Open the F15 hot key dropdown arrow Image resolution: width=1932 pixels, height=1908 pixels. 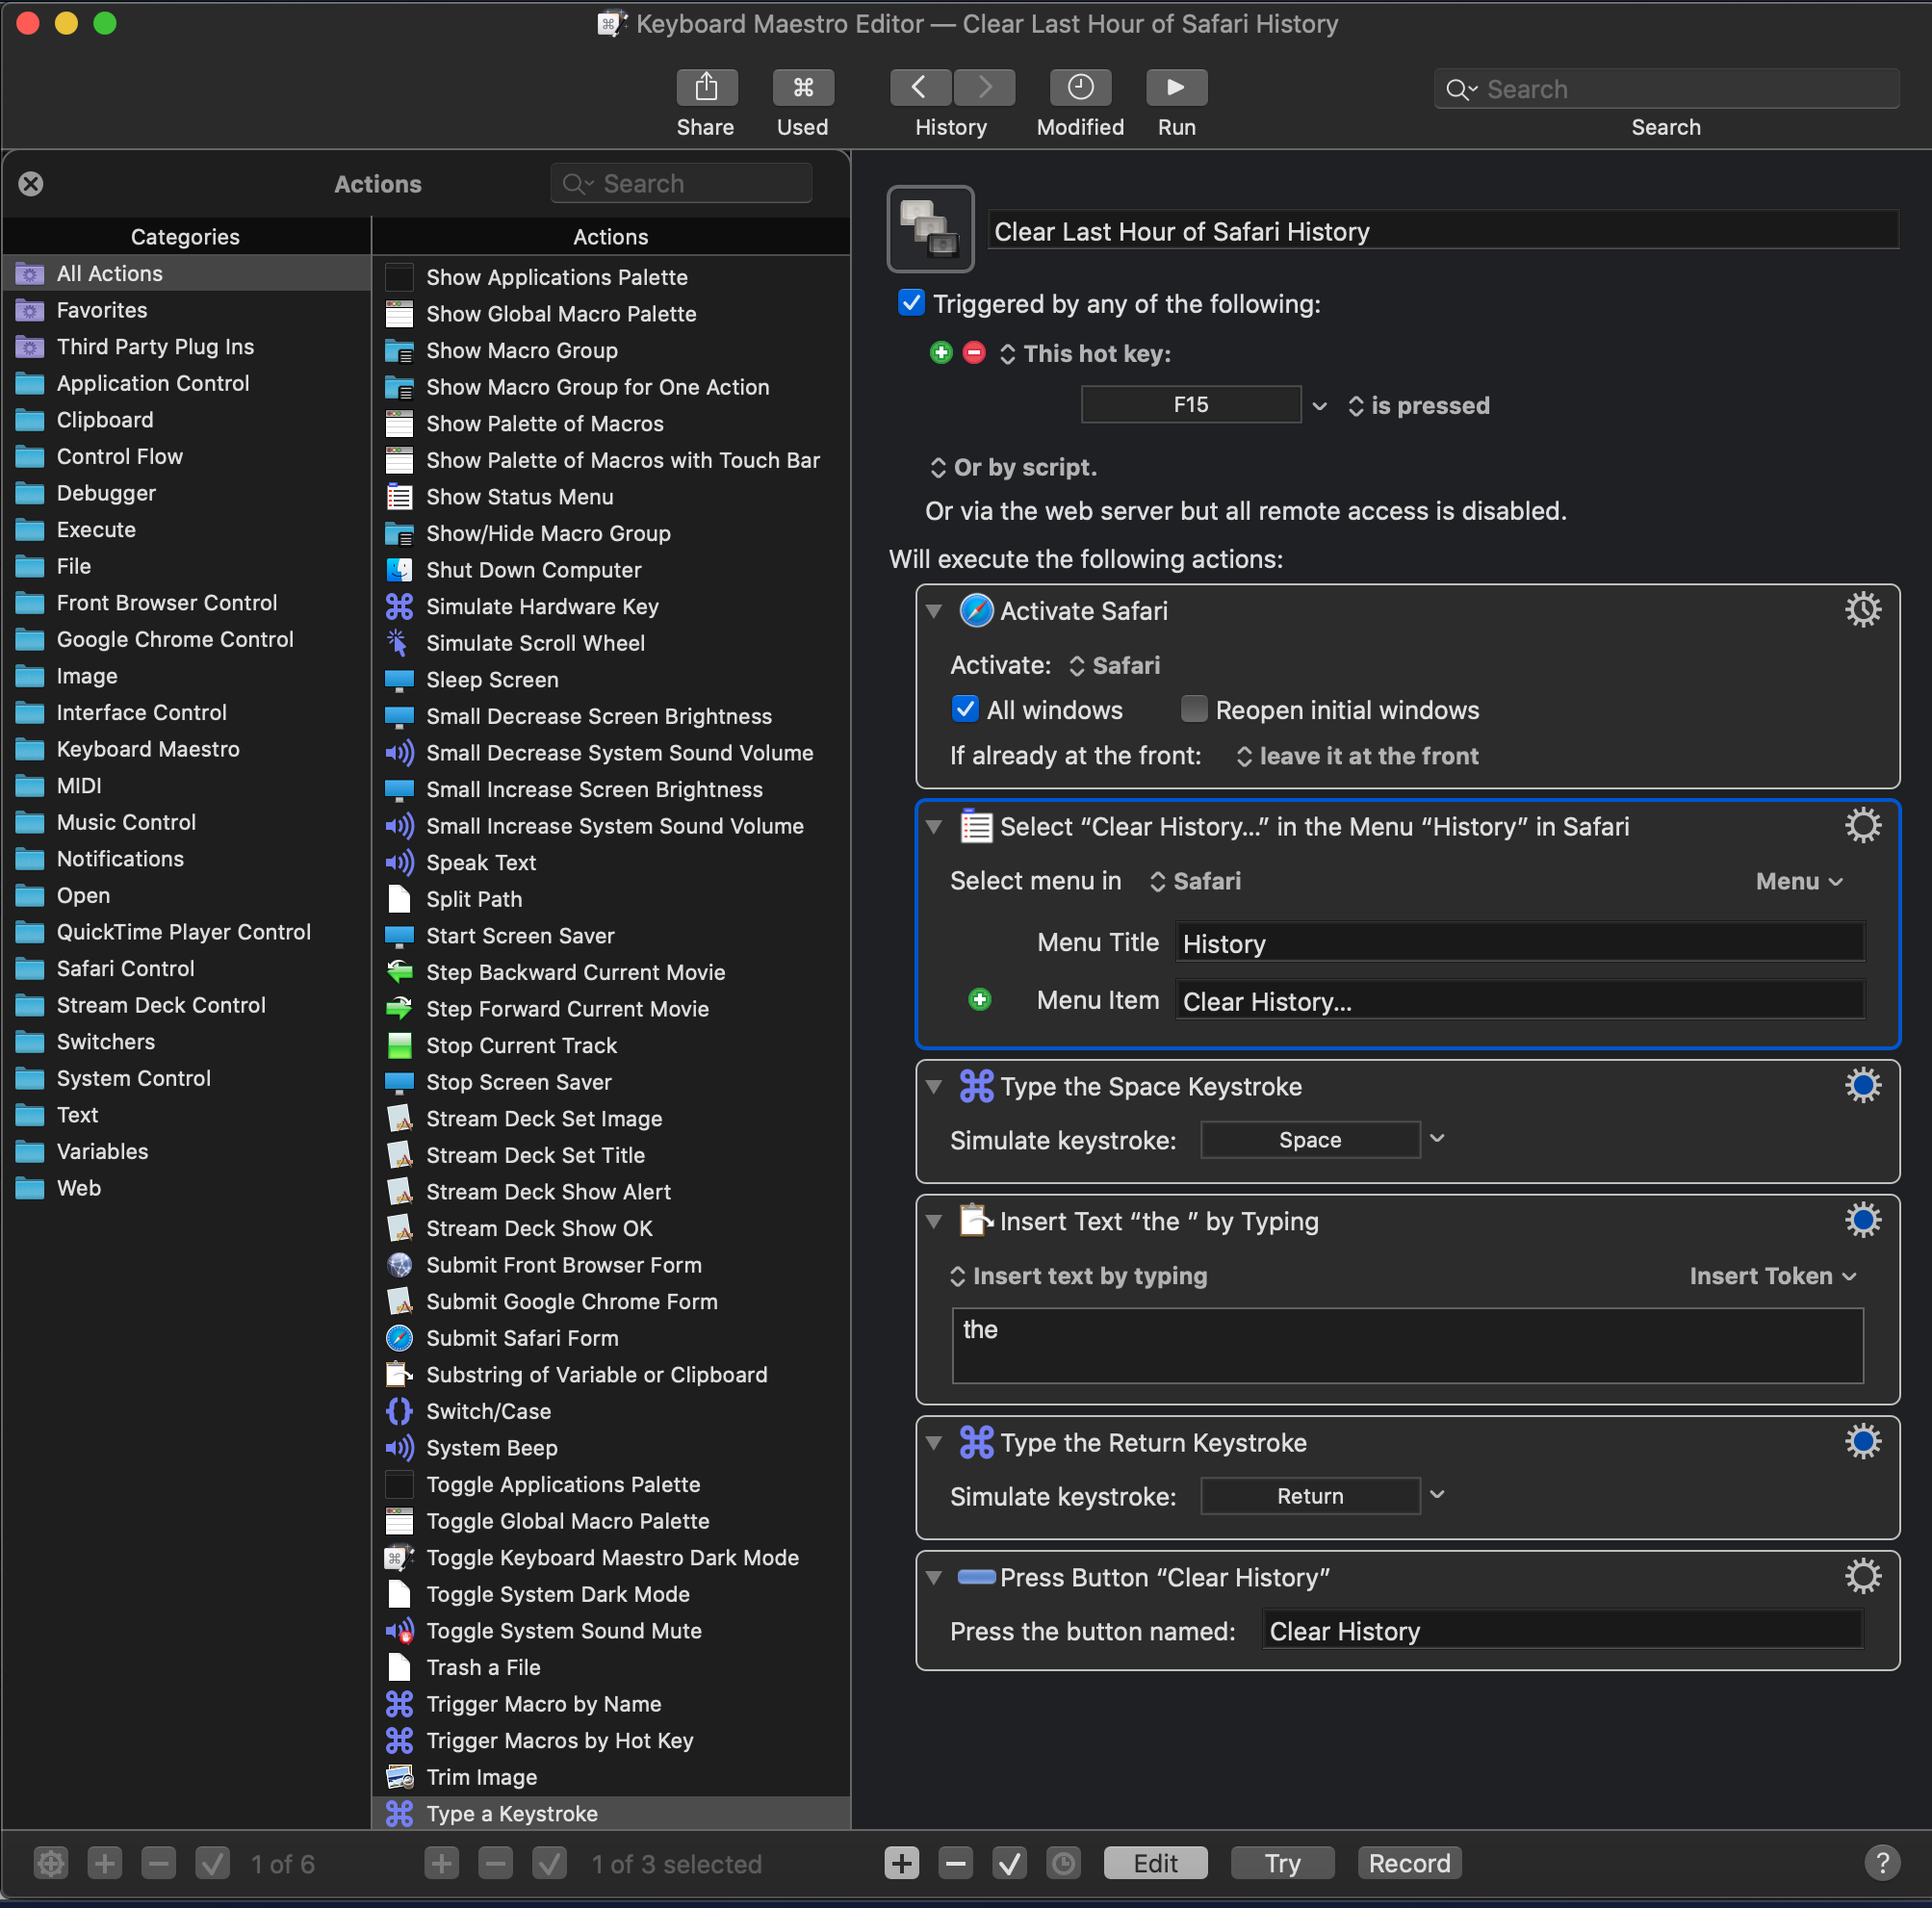(1319, 406)
